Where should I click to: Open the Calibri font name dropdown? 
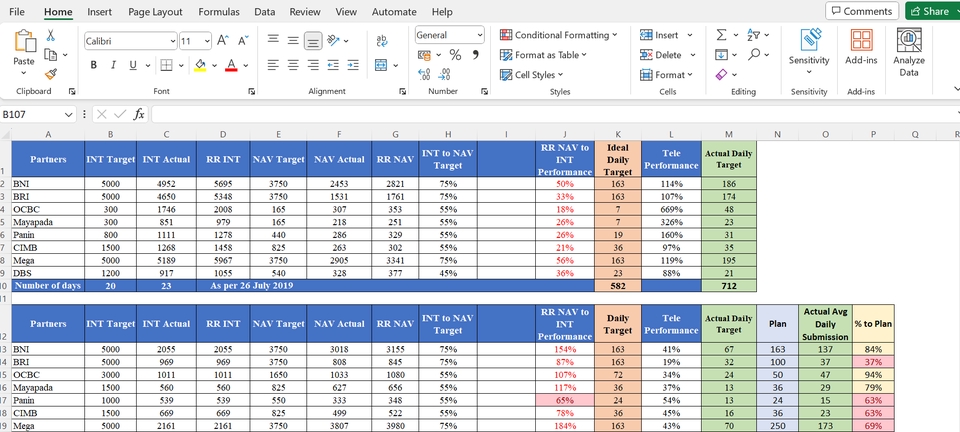point(173,41)
